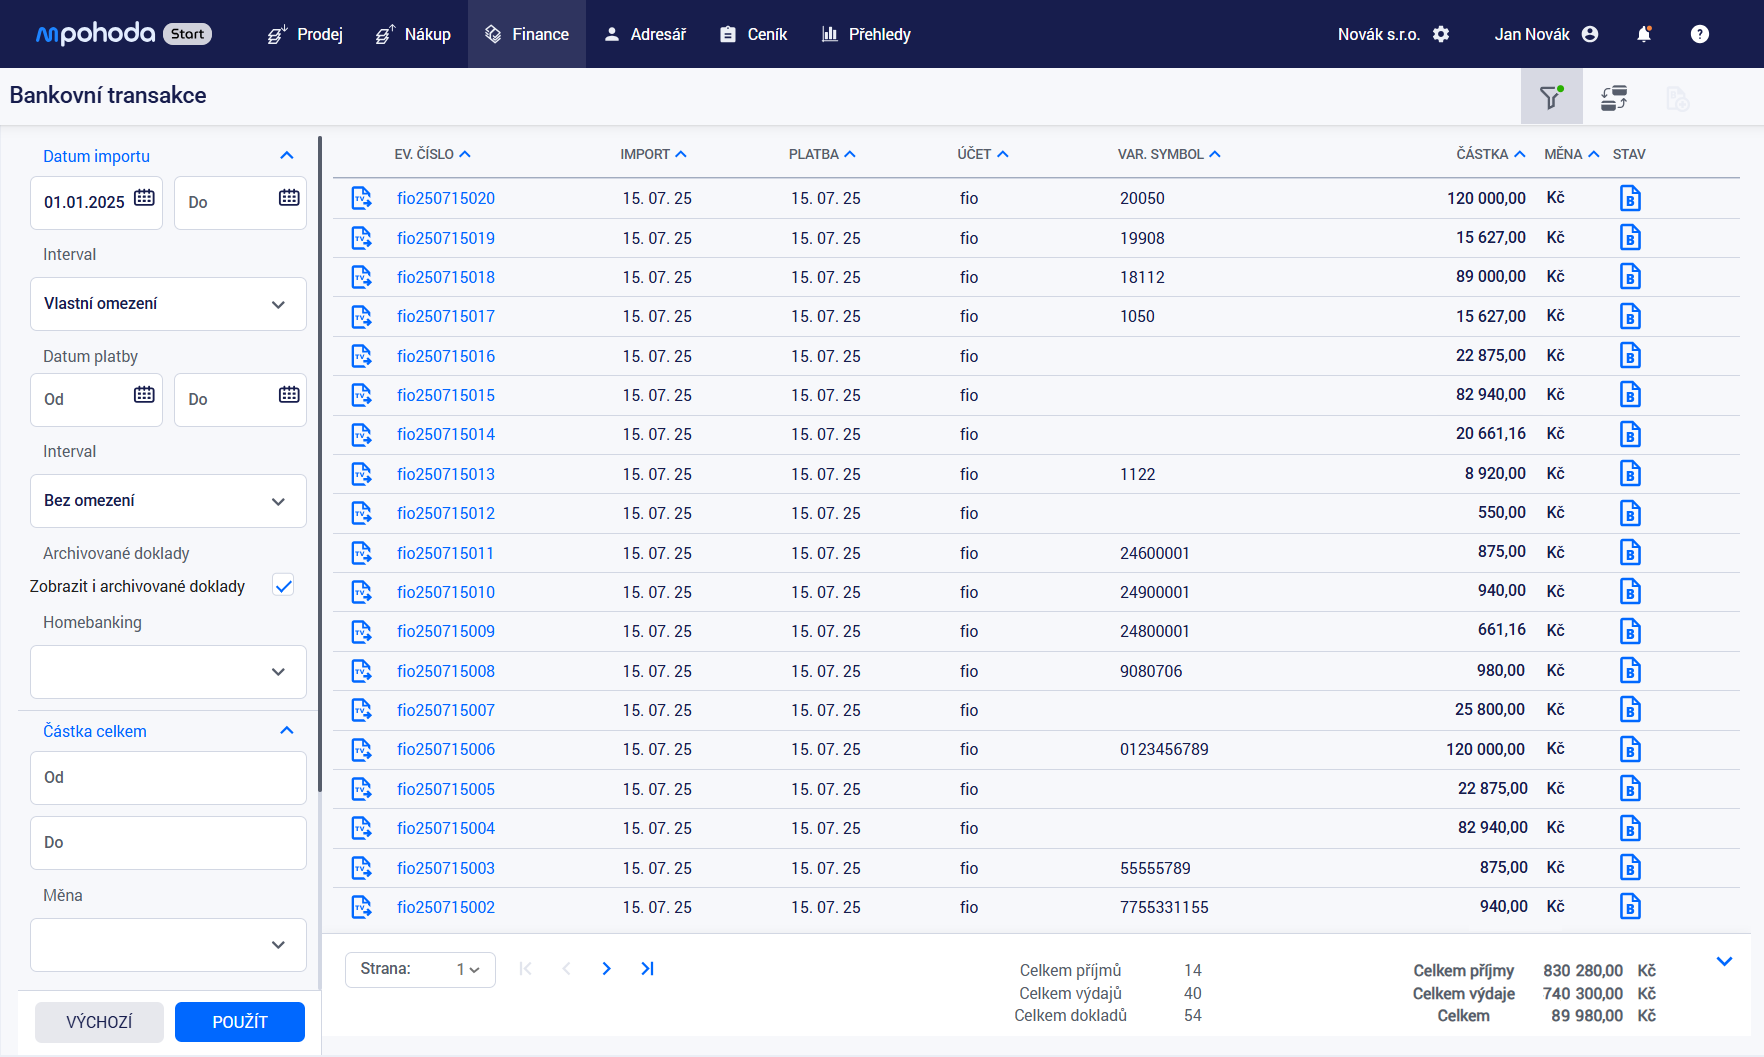Image resolution: width=1764 pixels, height=1057 pixels.
Task: Click Částka celkem Do input field
Action: [168, 843]
